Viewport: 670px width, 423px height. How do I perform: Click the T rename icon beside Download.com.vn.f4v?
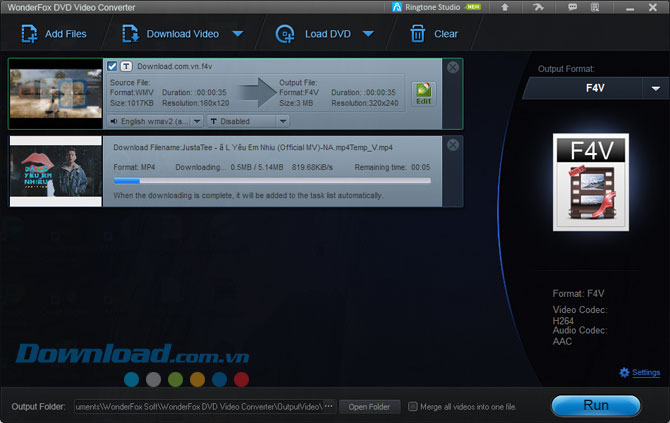click(x=126, y=66)
